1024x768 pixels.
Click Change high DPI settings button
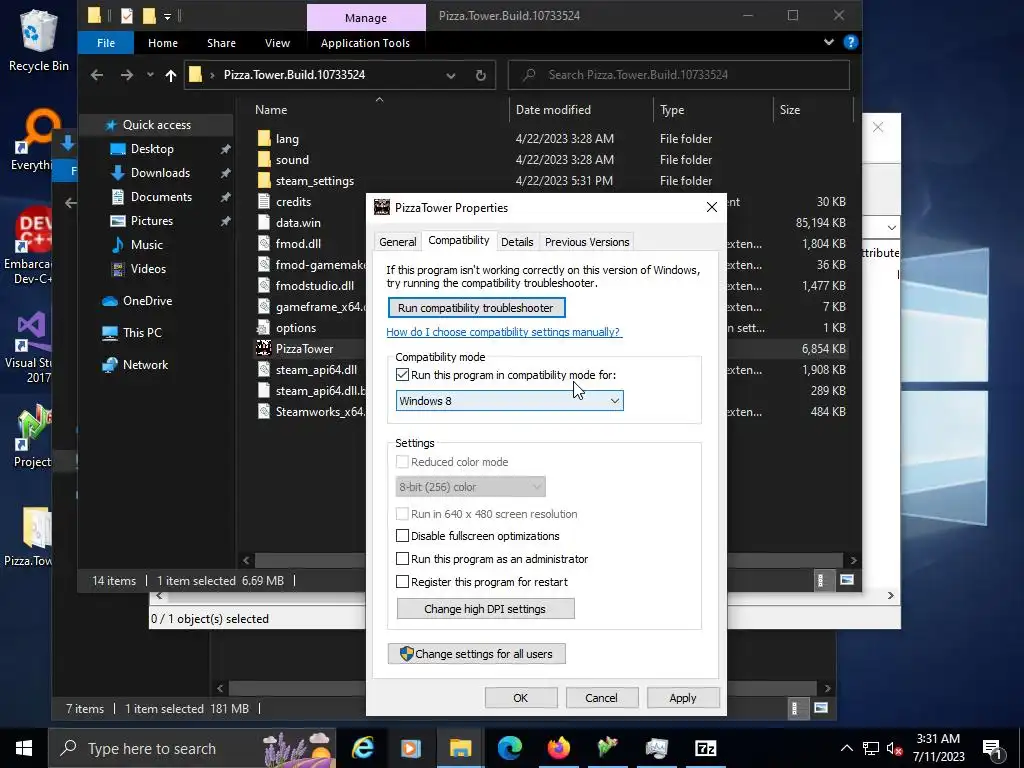[x=485, y=609]
